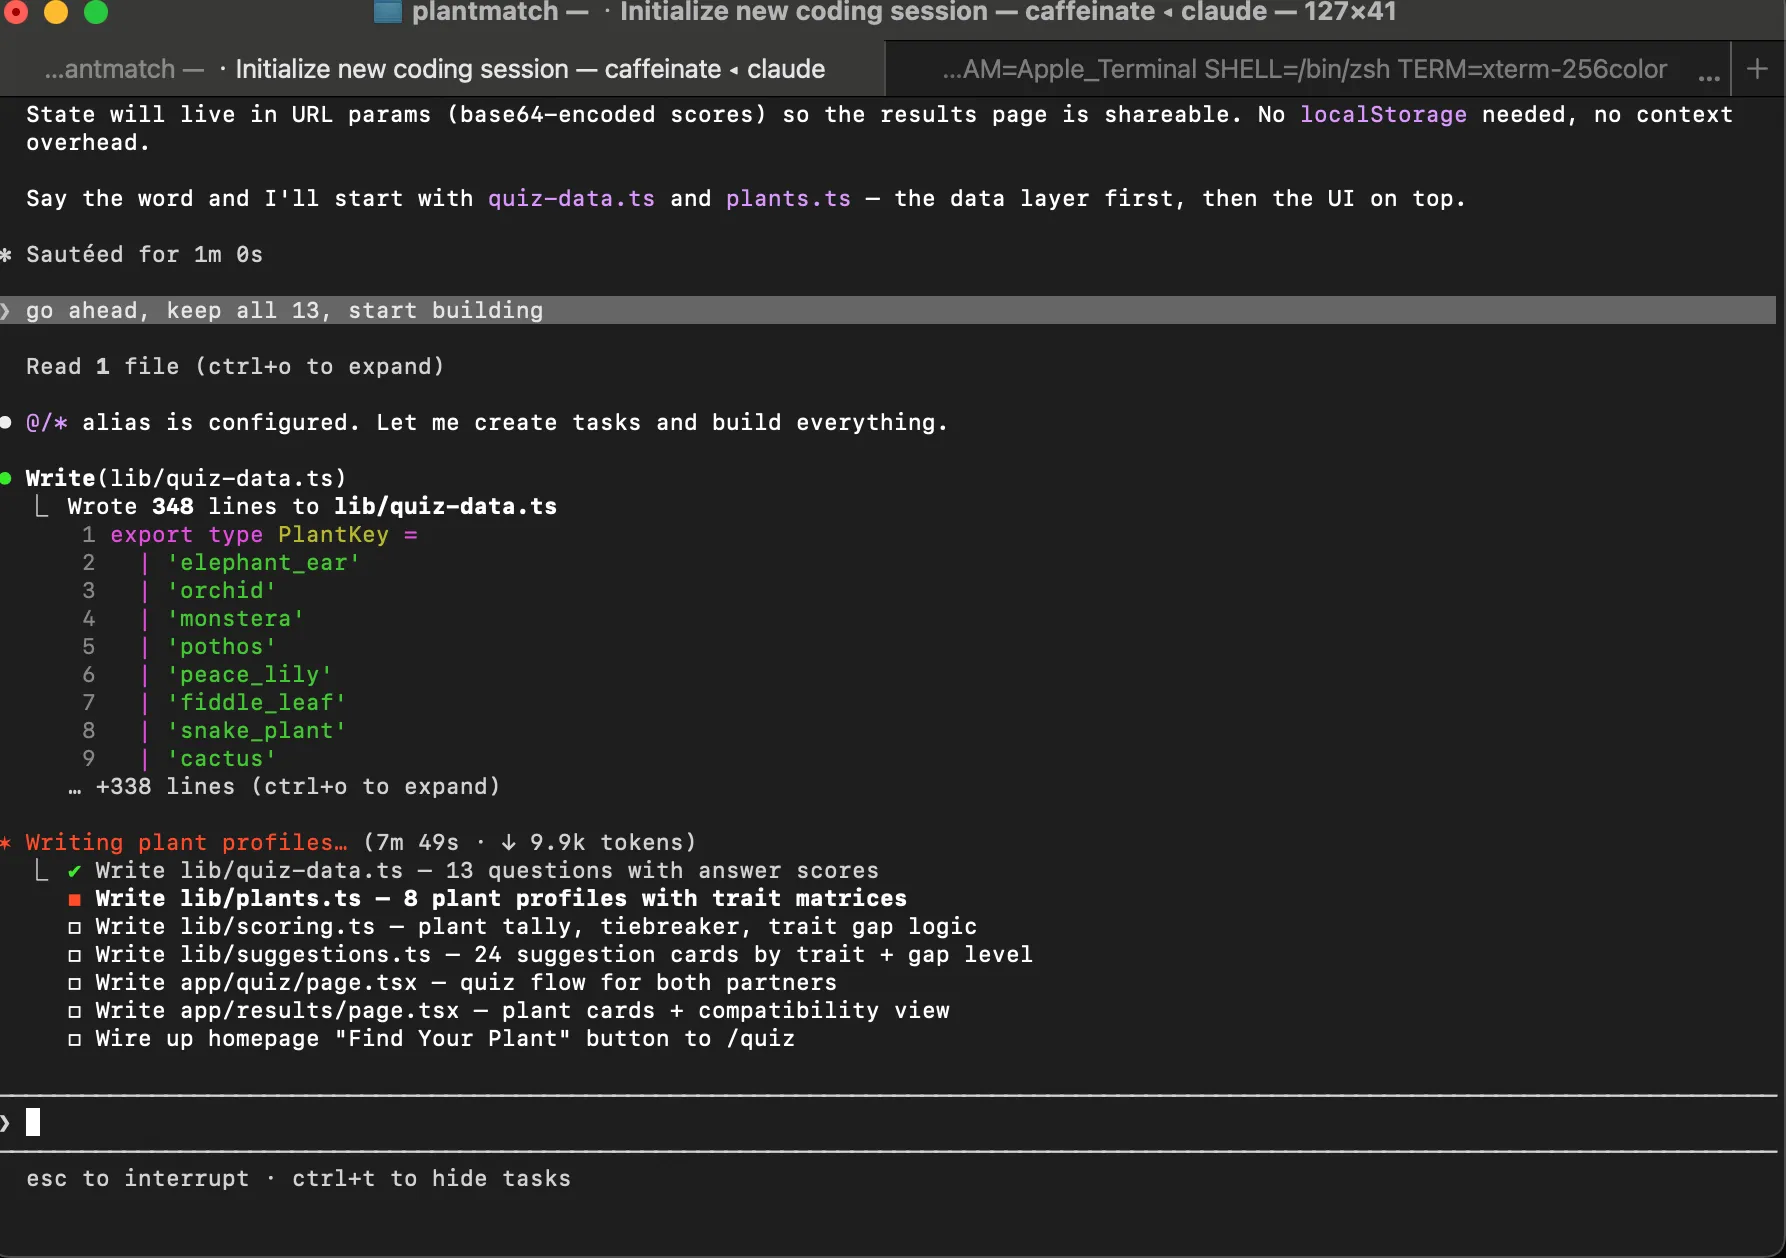Image resolution: width=1786 pixels, height=1258 pixels.
Task: Click 'Writing plant profiles…' status text
Action: pyautogui.click(x=186, y=843)
